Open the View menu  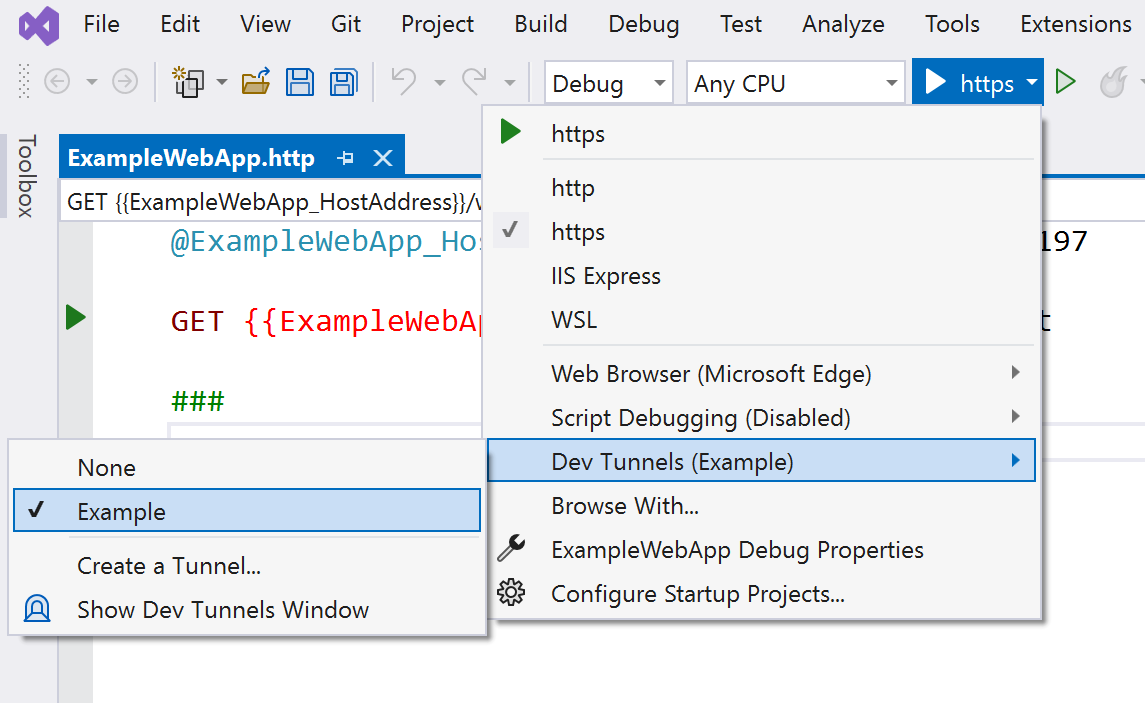pyautogui.click(x=266, y=24)
